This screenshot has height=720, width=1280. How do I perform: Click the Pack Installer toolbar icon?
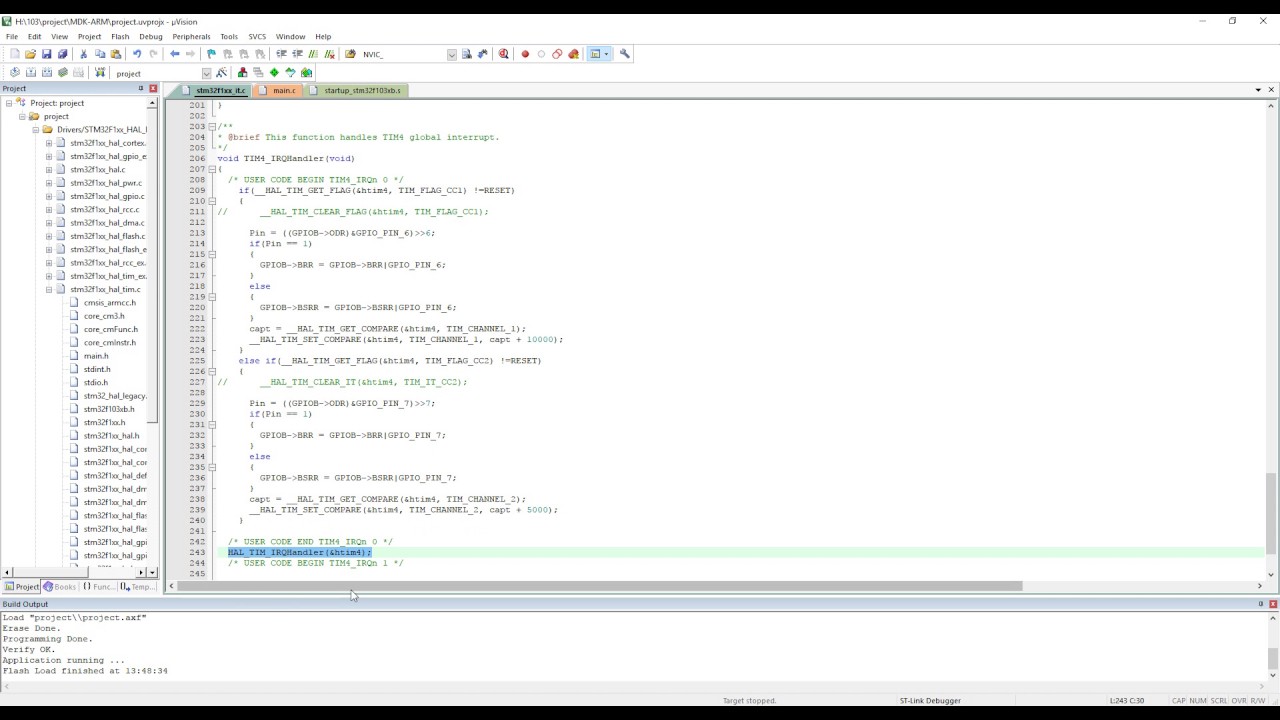pyautogui.click(x=306, y=72)
